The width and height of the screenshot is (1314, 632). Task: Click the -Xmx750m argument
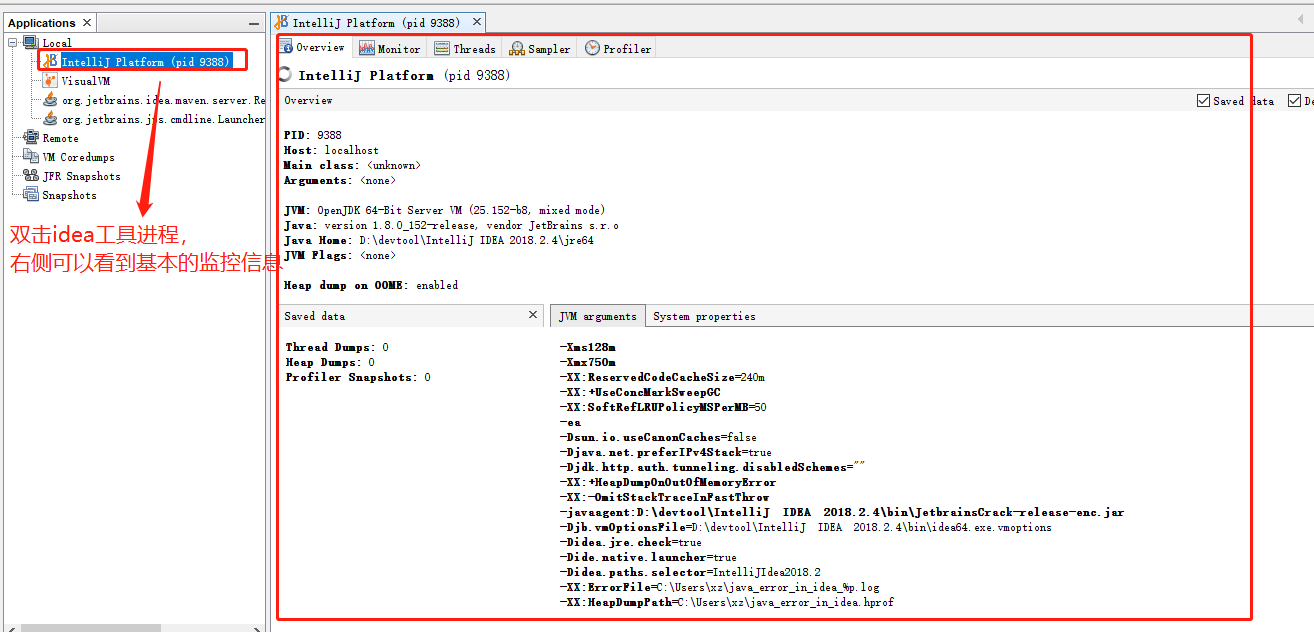click(x=587, y=362)
